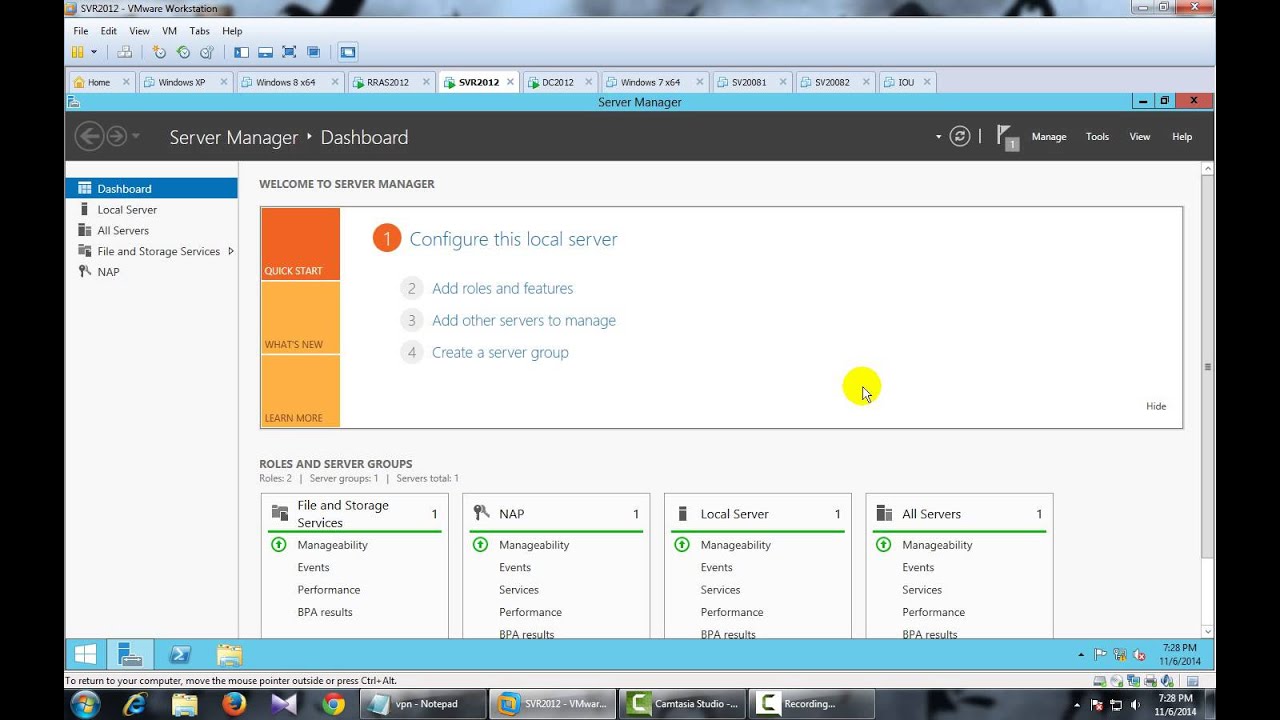Open the snapshot manager icon

207,52
